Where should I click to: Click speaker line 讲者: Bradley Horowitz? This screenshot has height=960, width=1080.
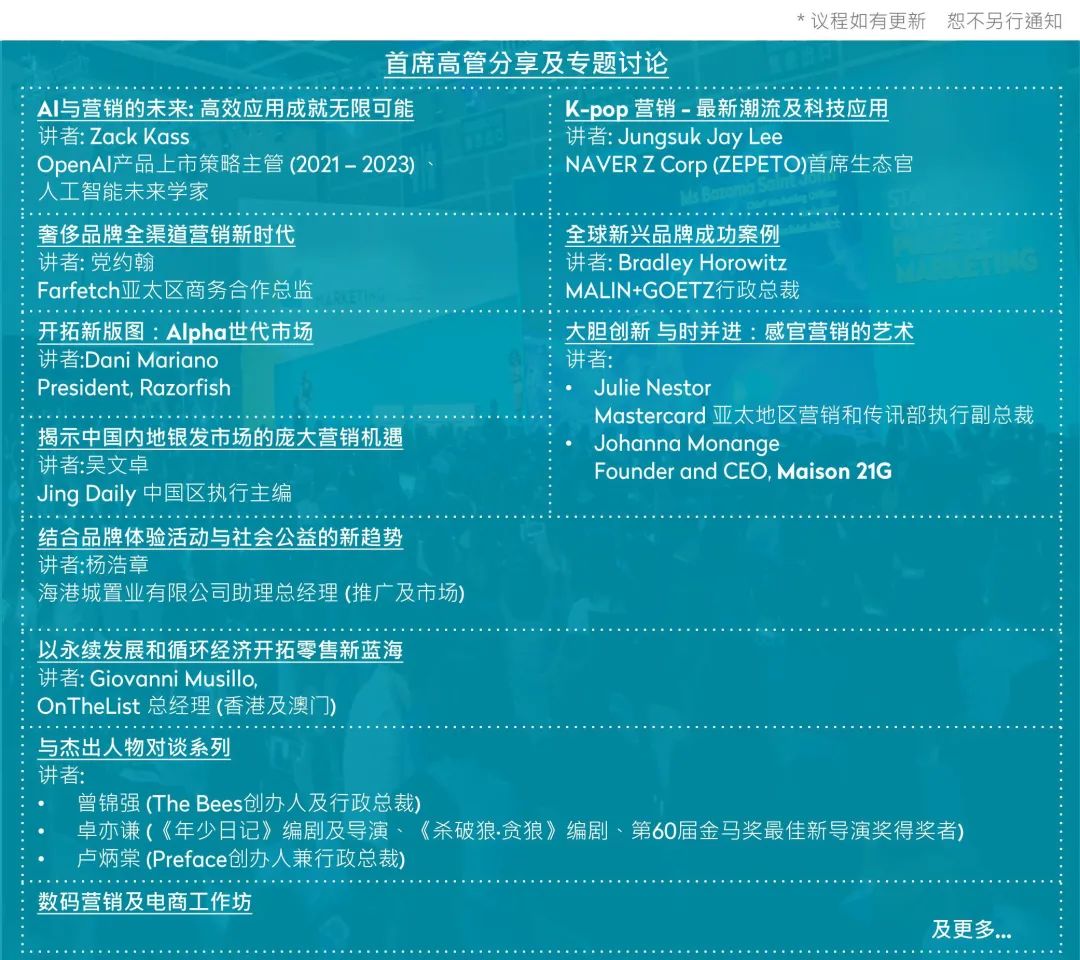pyautogui.click(x=676, y=262)
